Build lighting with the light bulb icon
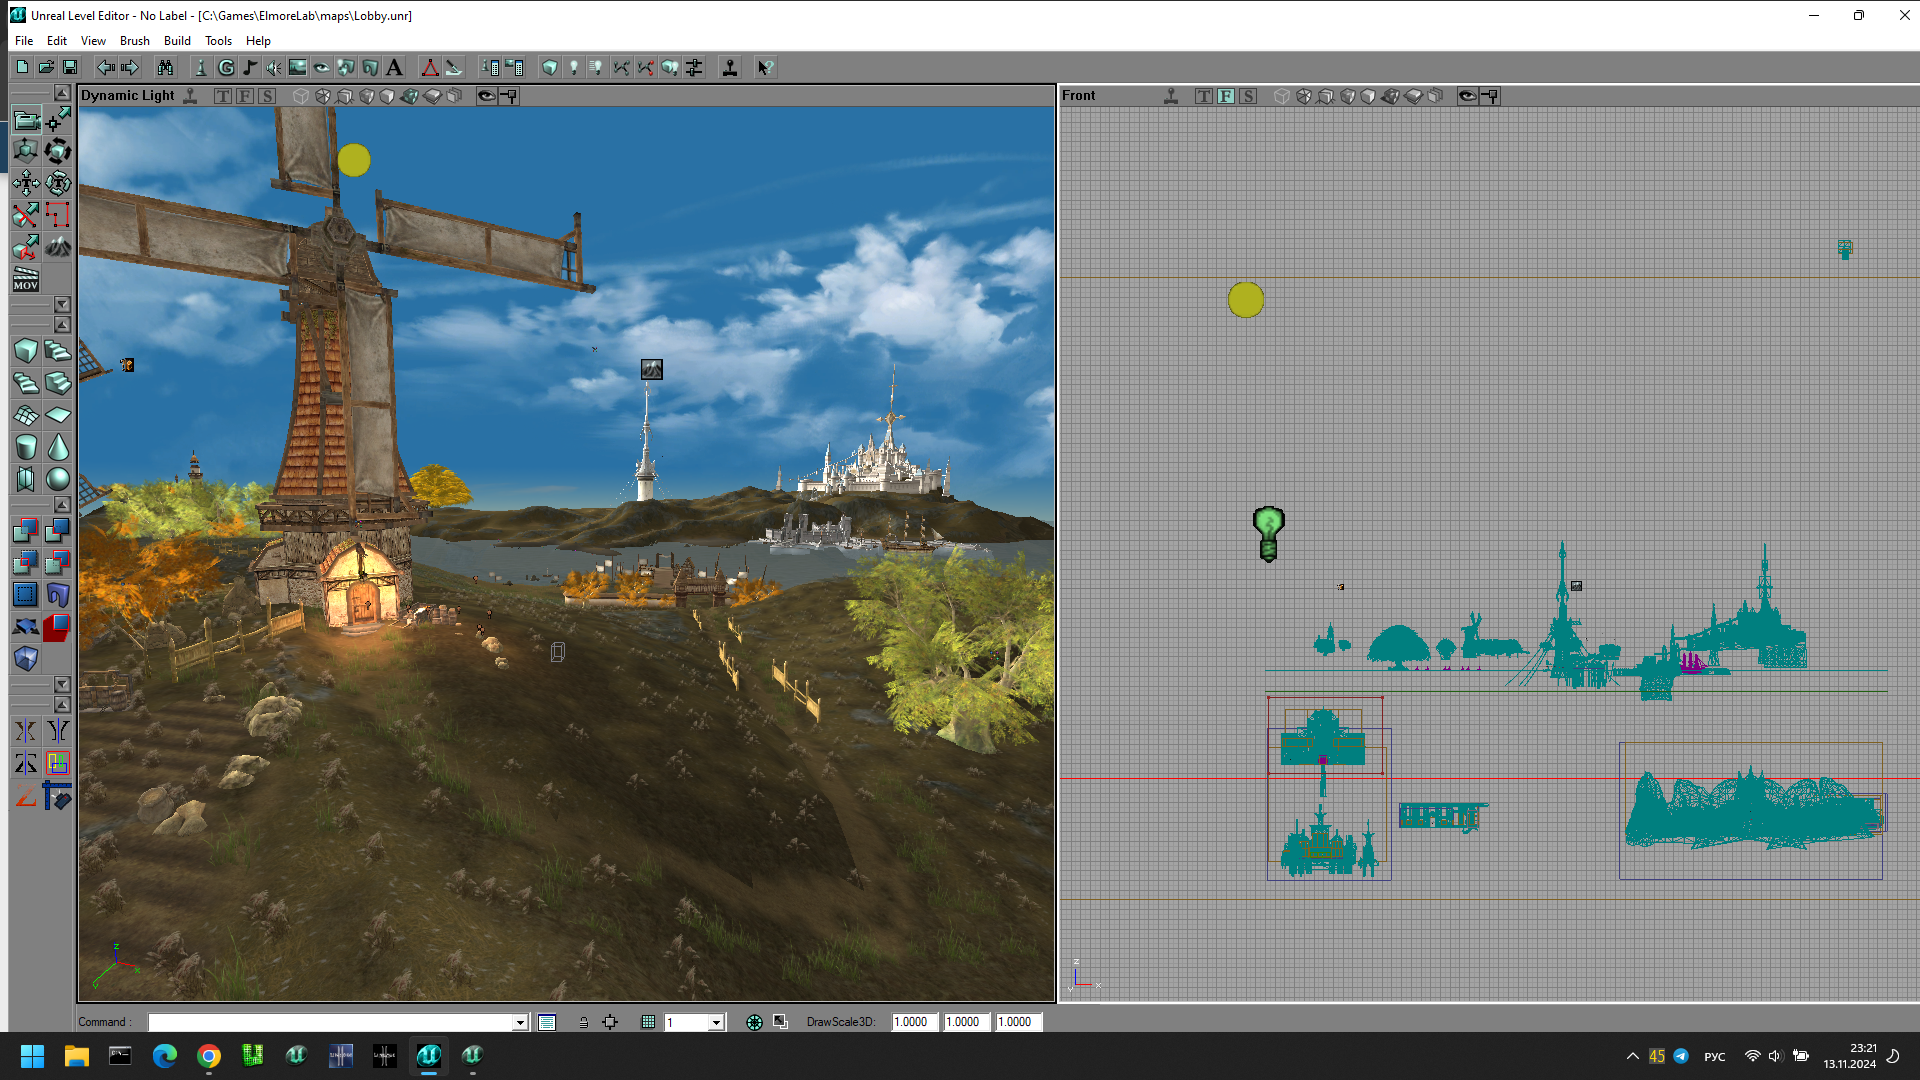Viewport: 1920px width, 1080px height. [x=574, y=67]
